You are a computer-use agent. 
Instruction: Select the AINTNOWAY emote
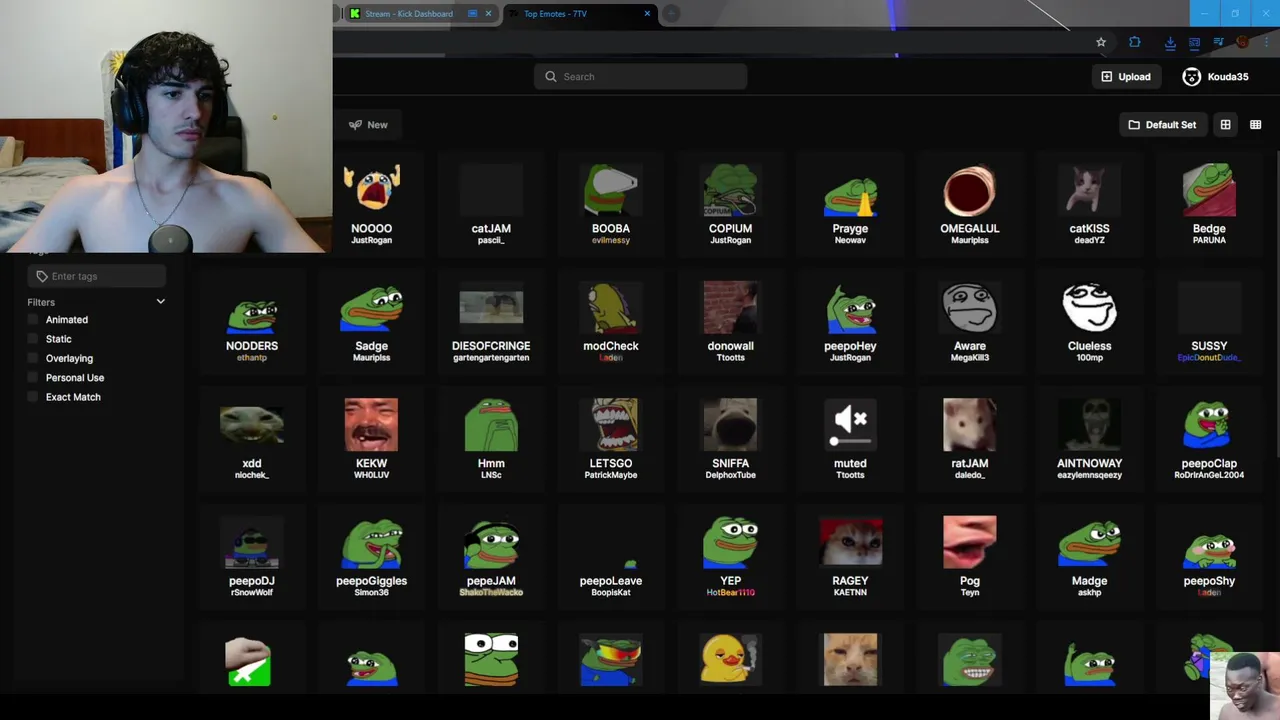coord(1089,439)
